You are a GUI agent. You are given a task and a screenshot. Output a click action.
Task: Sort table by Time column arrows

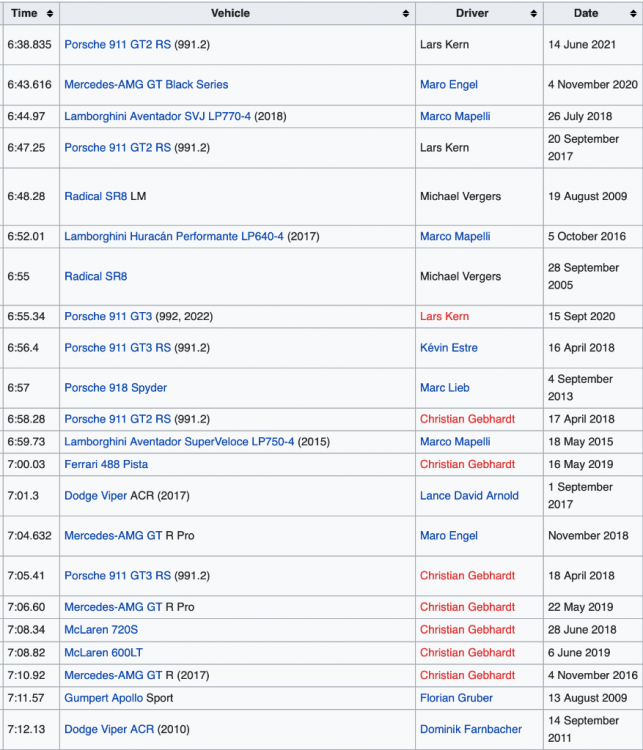[50, 14]
